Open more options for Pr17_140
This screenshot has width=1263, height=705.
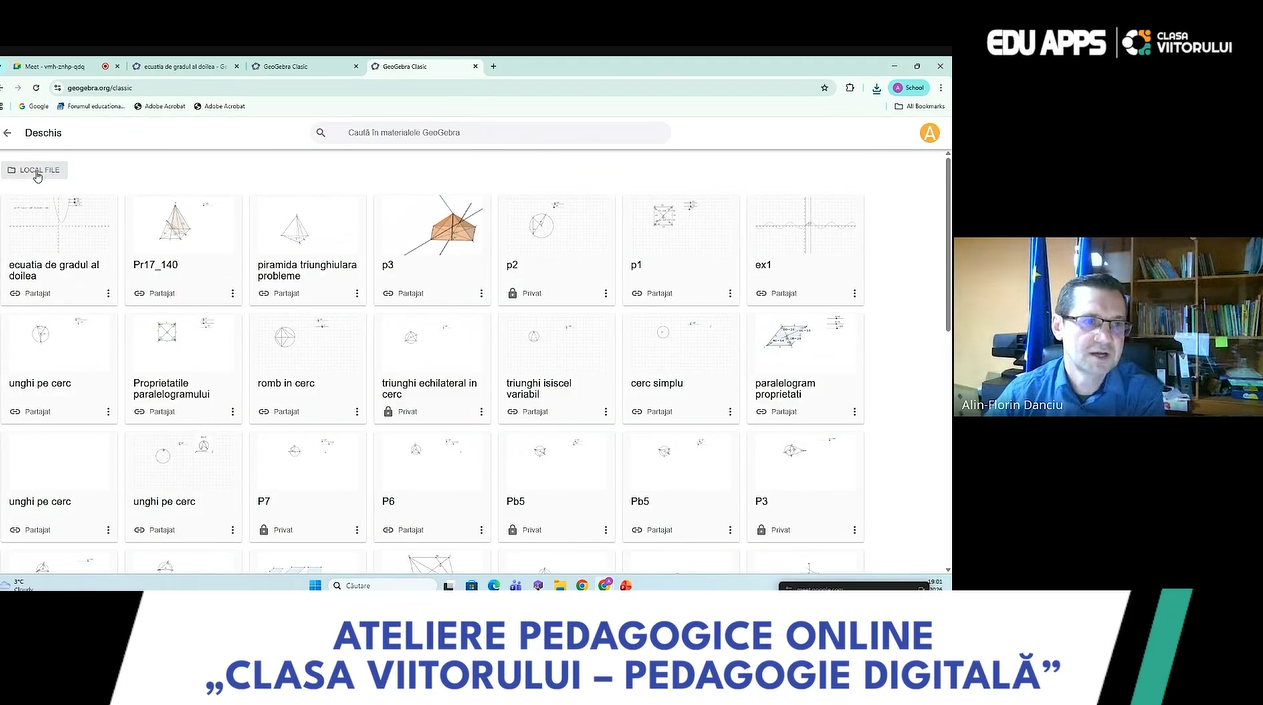pos(233,294)
